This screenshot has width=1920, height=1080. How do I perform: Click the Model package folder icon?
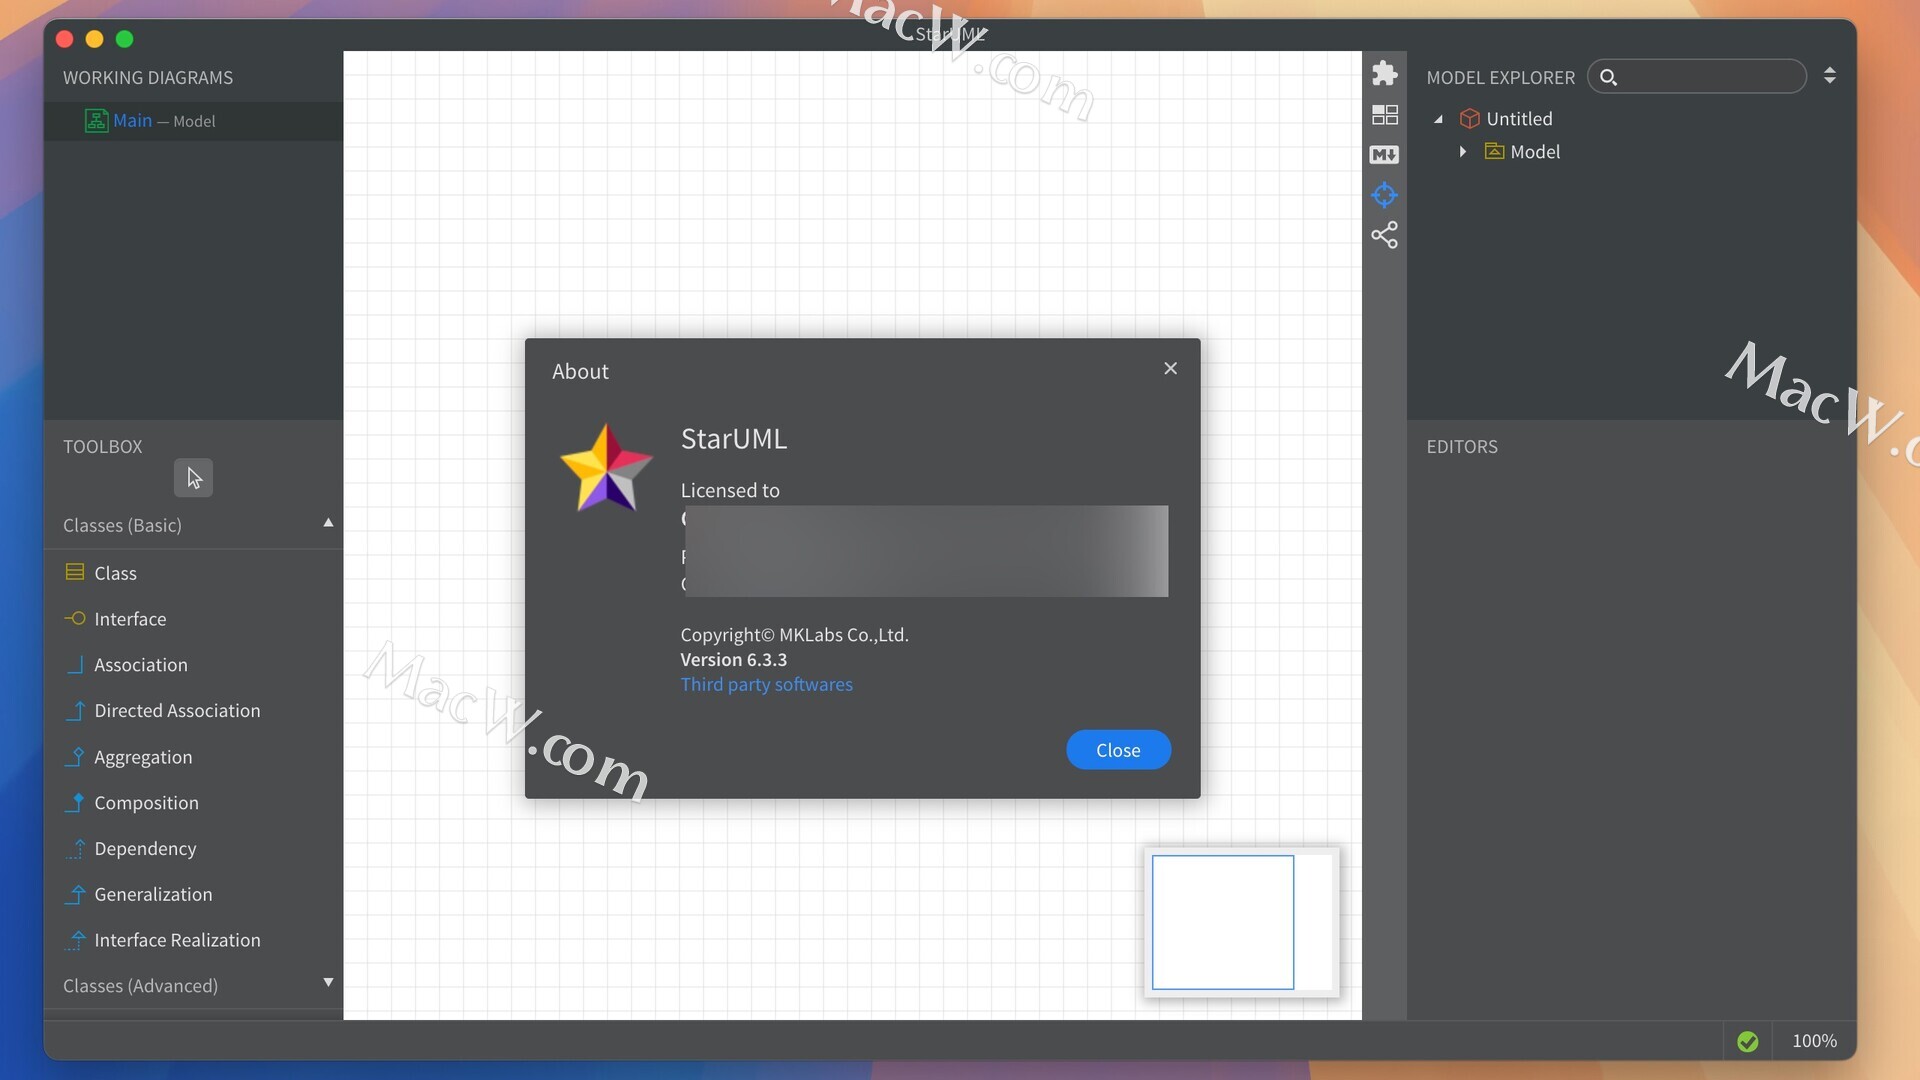coord(1494,151)
